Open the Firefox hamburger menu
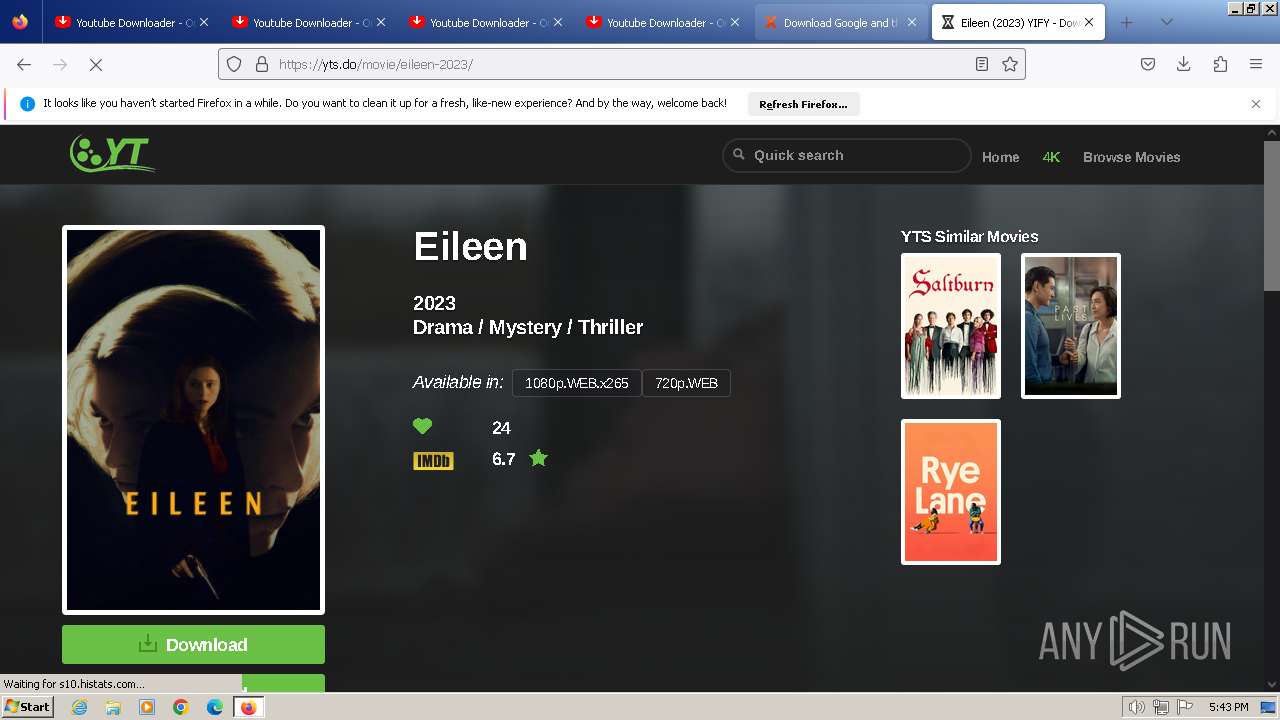 coord(1256,64)
